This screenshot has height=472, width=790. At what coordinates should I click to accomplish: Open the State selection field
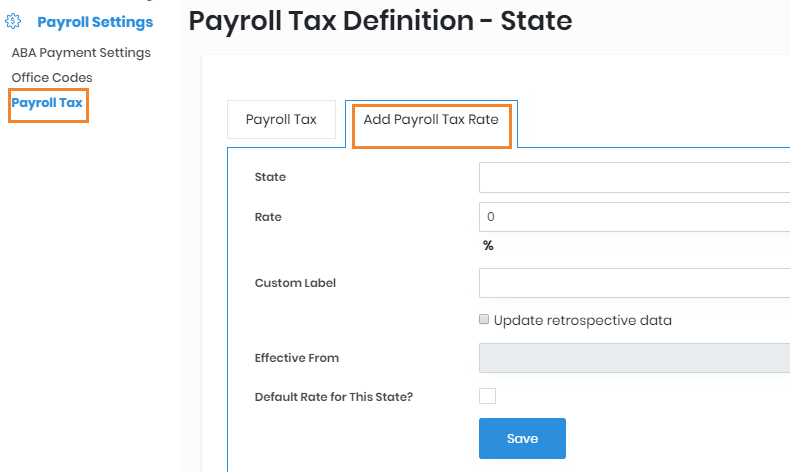point(634,177)
